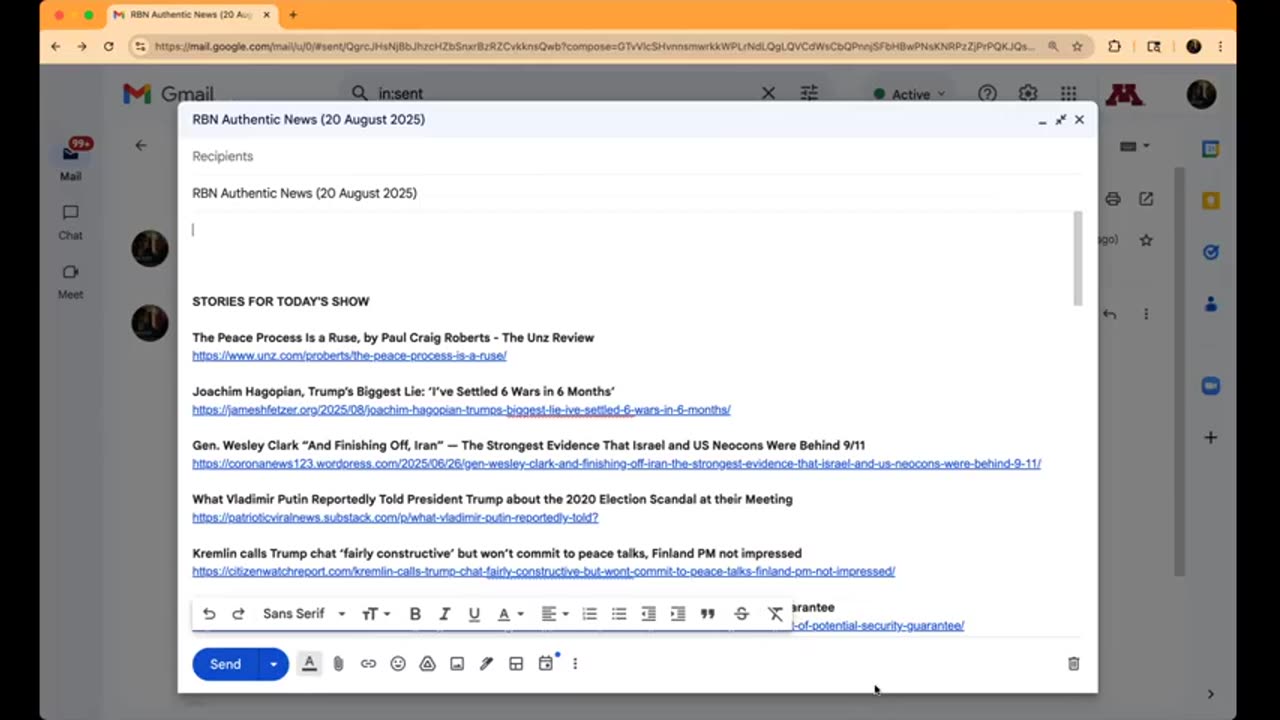The height and width of the screenshot is (720, 1280).
Task: Toggle italic formatting
Action: click(445, 614)
